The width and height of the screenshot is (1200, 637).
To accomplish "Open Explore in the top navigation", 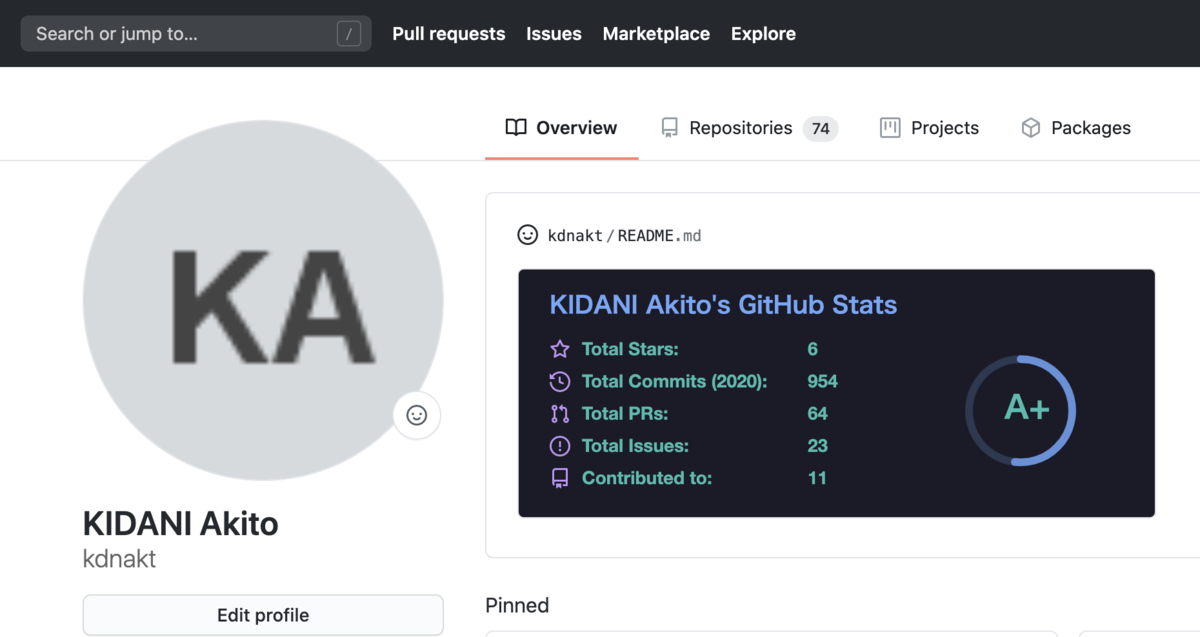I will click(763, 34).
